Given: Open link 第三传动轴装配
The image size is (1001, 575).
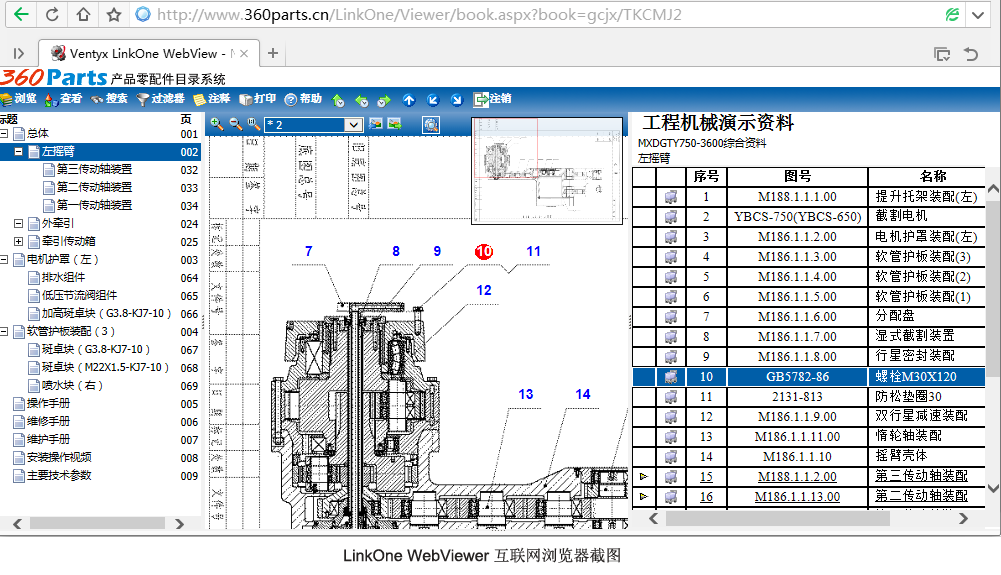Looking at the screenshot, I should point(921,476).
